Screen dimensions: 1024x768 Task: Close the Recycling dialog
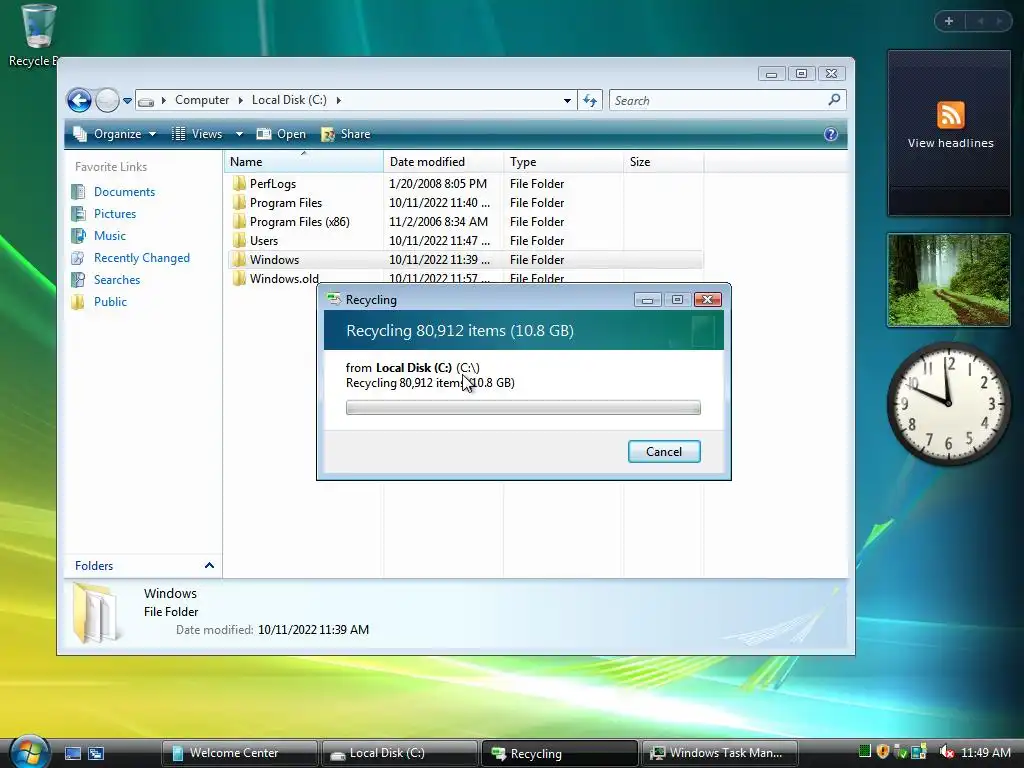pos(707,300)
